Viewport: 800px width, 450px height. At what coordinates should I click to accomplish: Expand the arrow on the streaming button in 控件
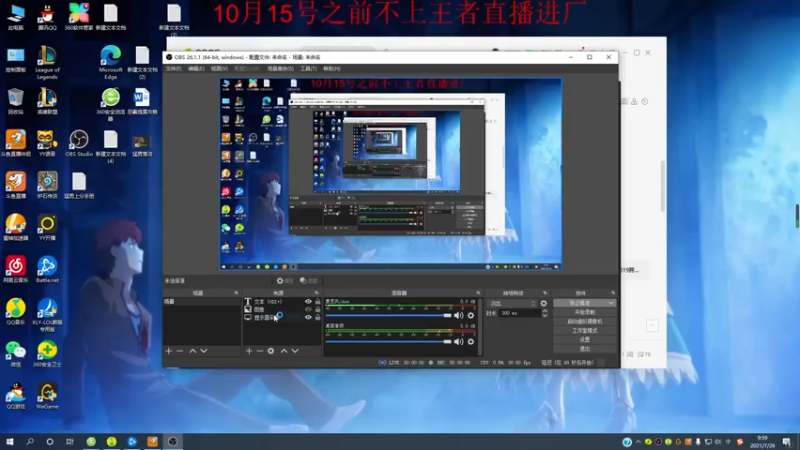(x=611, y=303)
